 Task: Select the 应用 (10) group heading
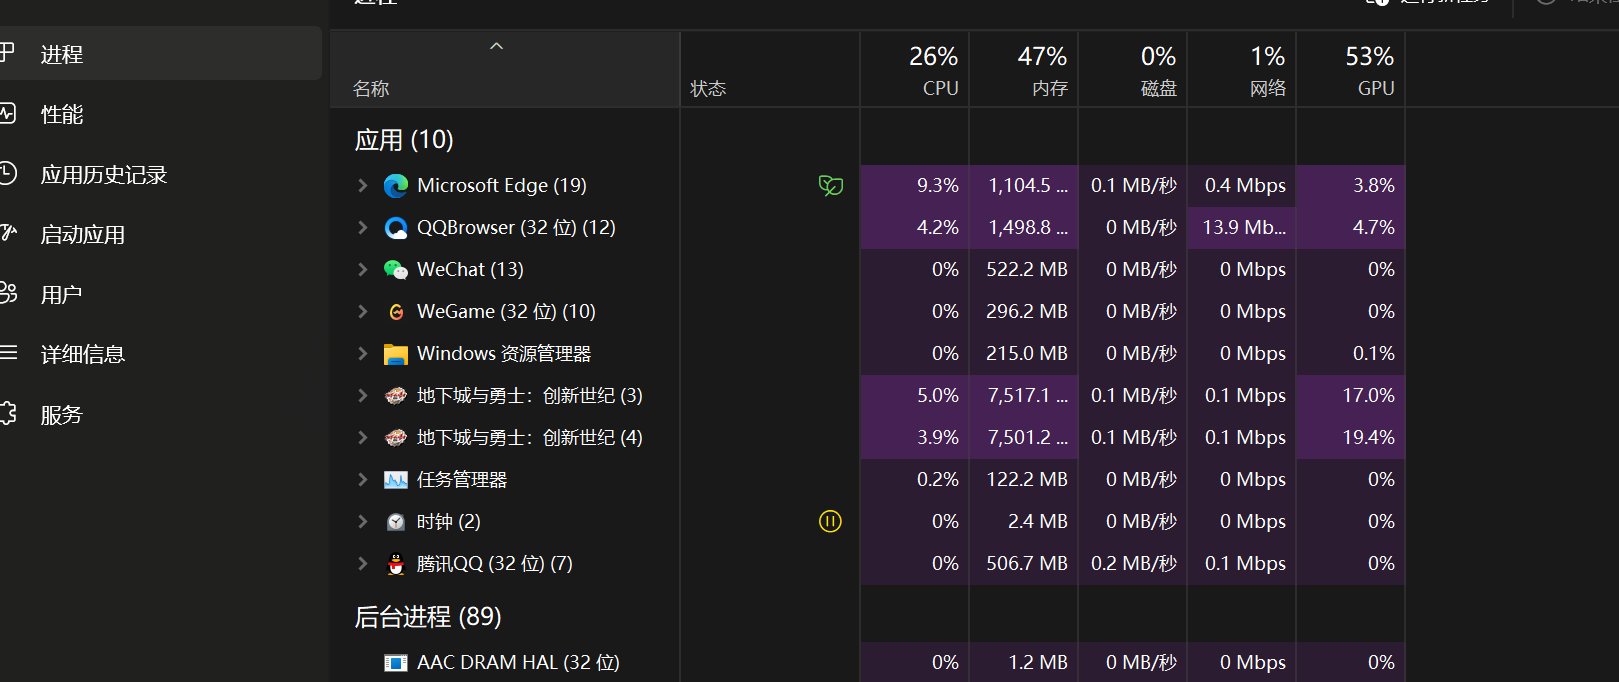[404, 139]
